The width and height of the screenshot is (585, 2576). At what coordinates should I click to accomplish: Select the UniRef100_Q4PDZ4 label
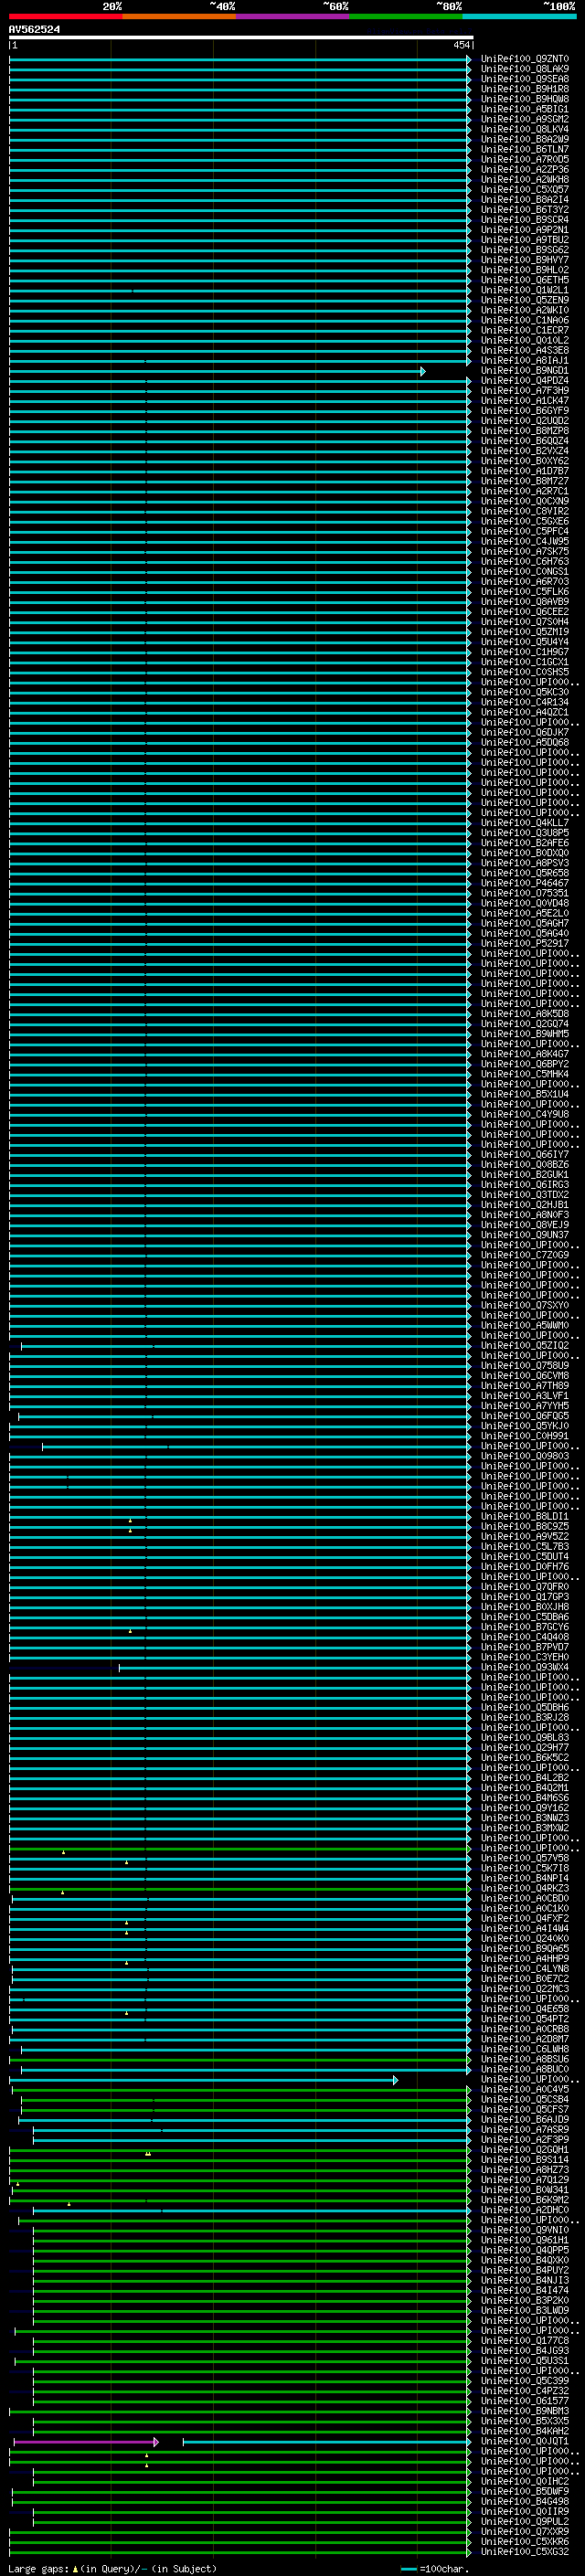(525, 381)
